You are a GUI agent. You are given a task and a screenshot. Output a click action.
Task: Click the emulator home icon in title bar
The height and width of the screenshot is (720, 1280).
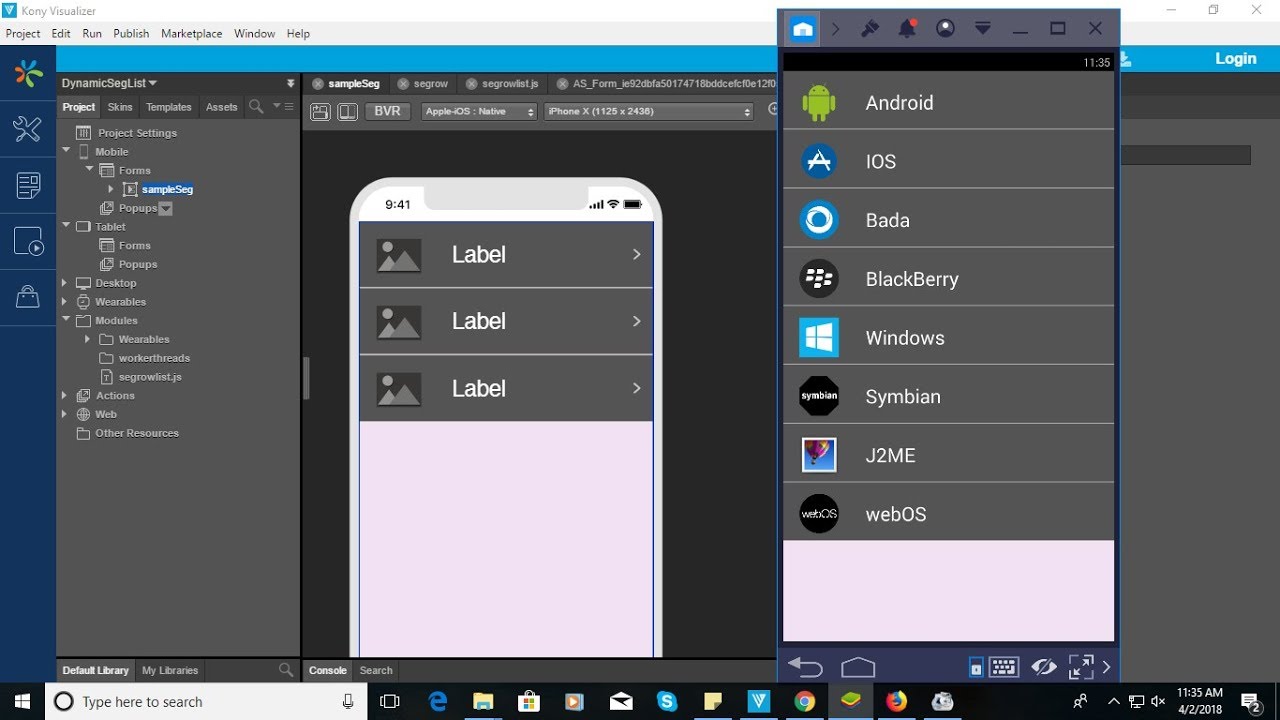point(802,29)
